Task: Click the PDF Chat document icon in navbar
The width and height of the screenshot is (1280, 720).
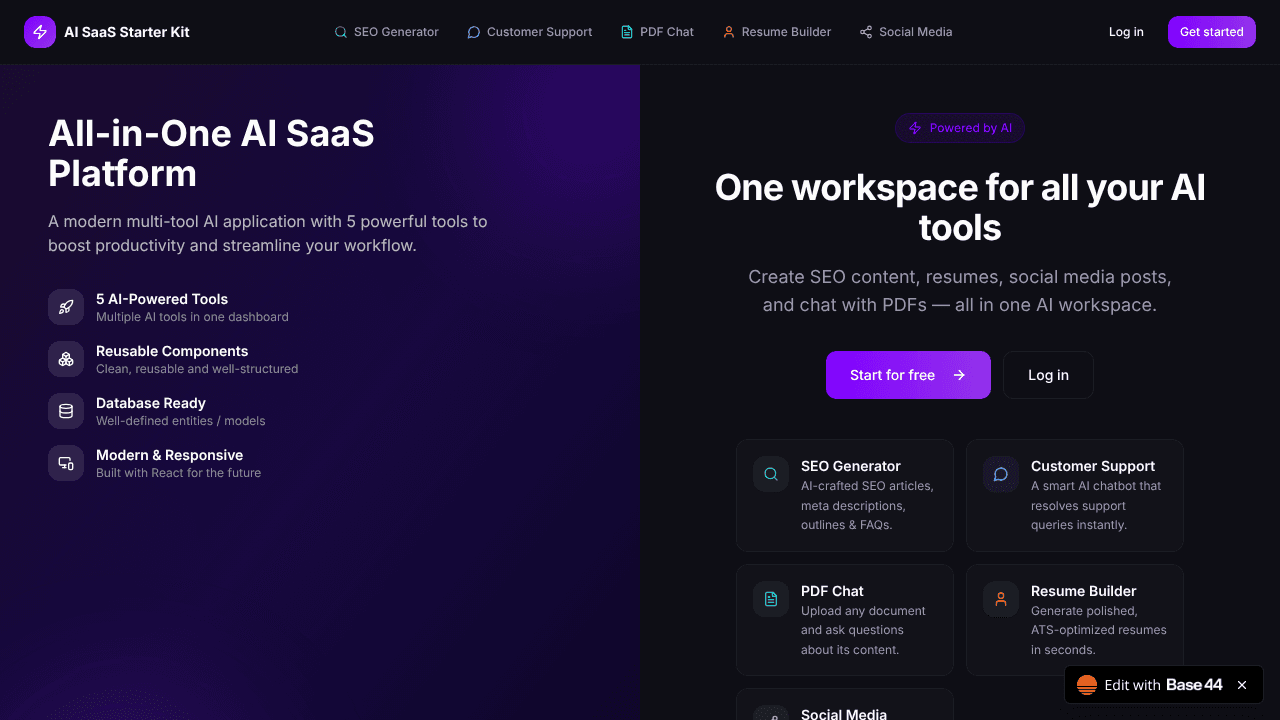Action: click(x=627, y=32)
